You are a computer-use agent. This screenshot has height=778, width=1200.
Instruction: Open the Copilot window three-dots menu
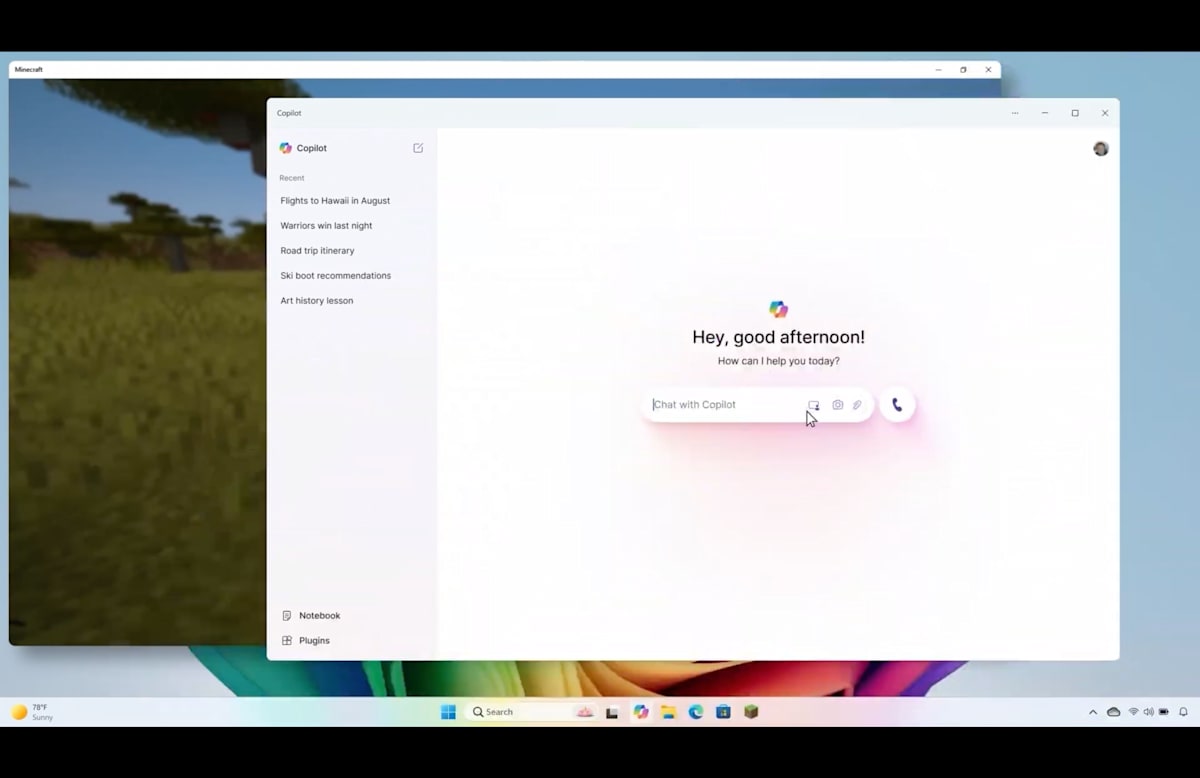tap(1015, 113)
